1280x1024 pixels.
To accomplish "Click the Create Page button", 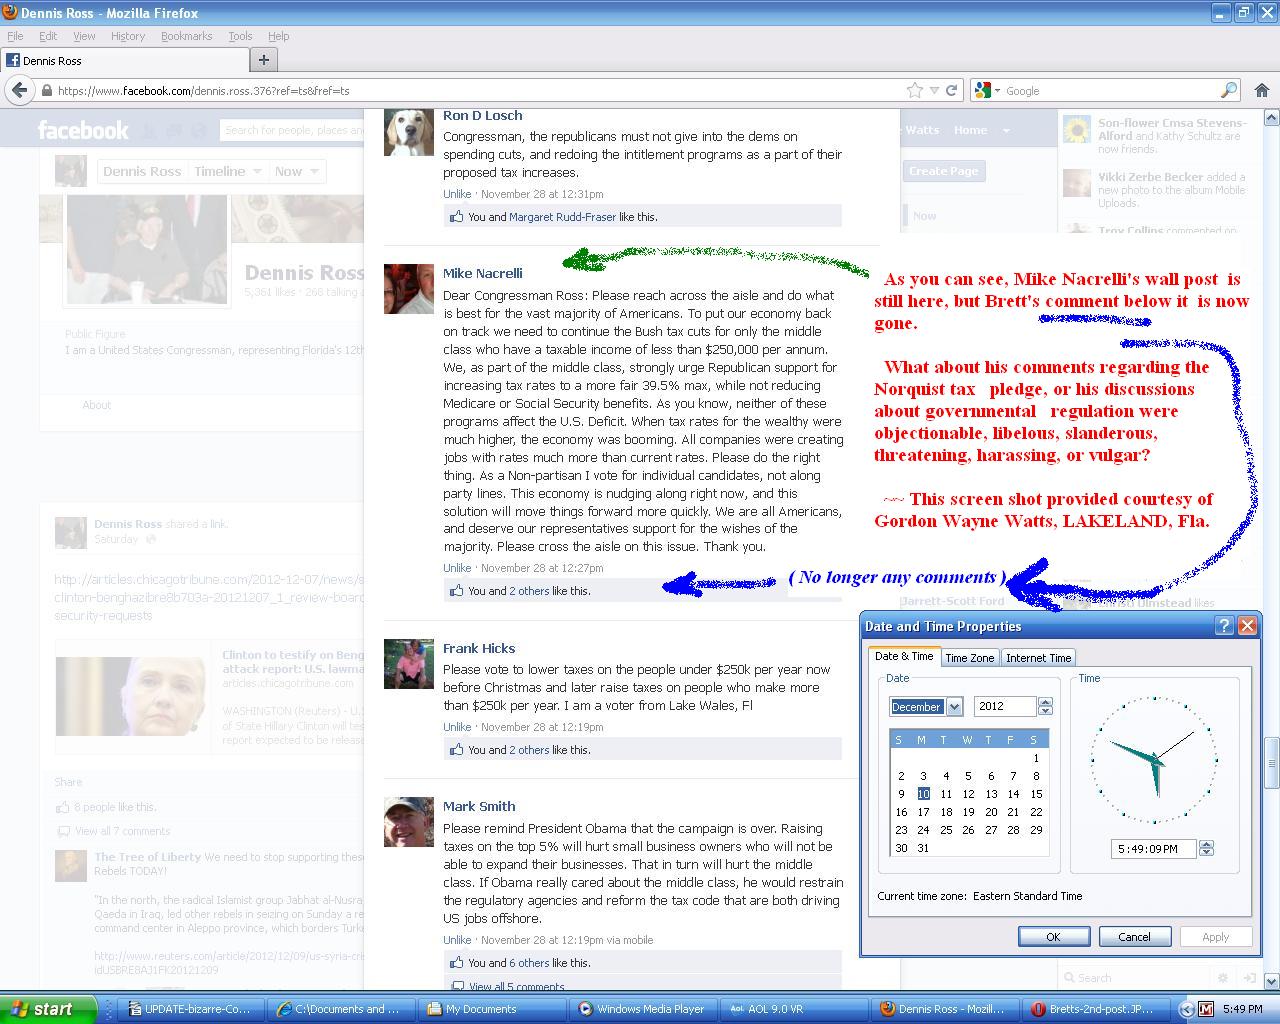I will coord(943,171).
